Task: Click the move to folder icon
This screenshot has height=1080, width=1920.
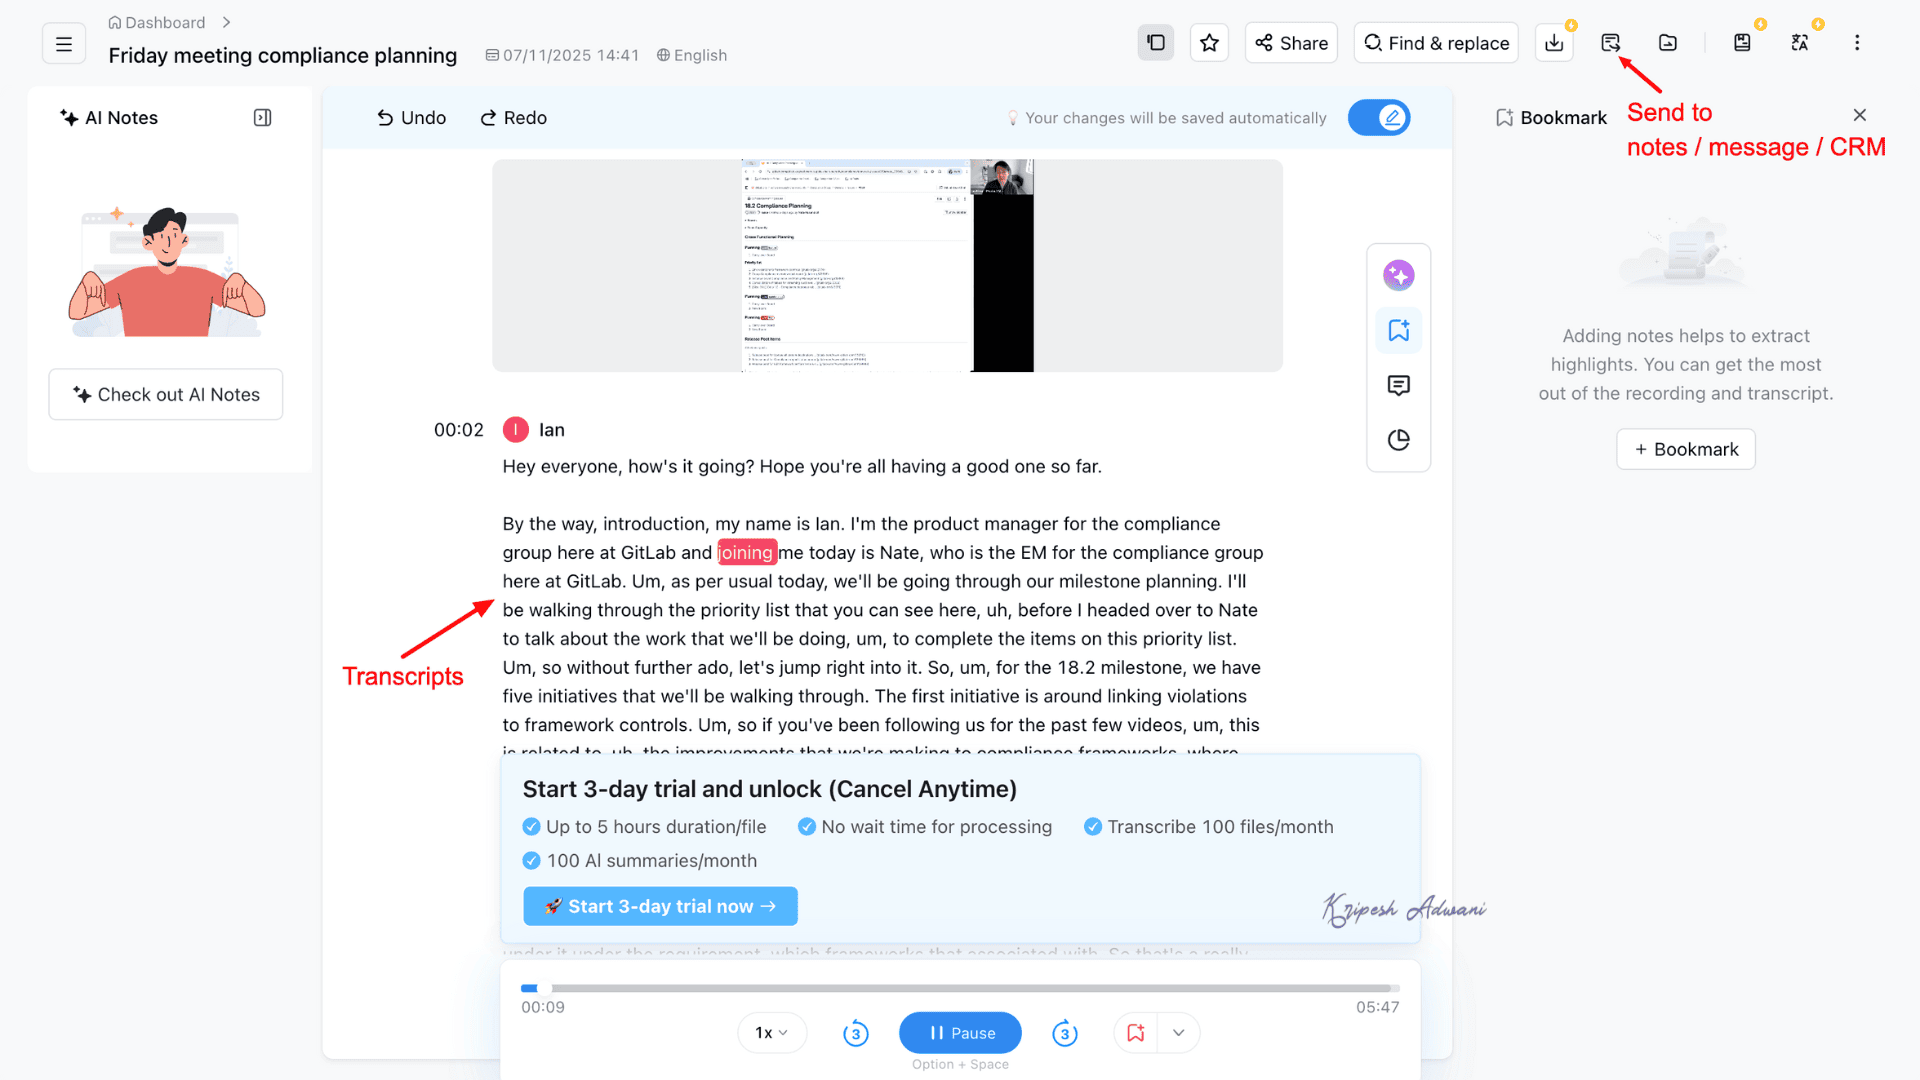Action: click(x=1668, y=43)
